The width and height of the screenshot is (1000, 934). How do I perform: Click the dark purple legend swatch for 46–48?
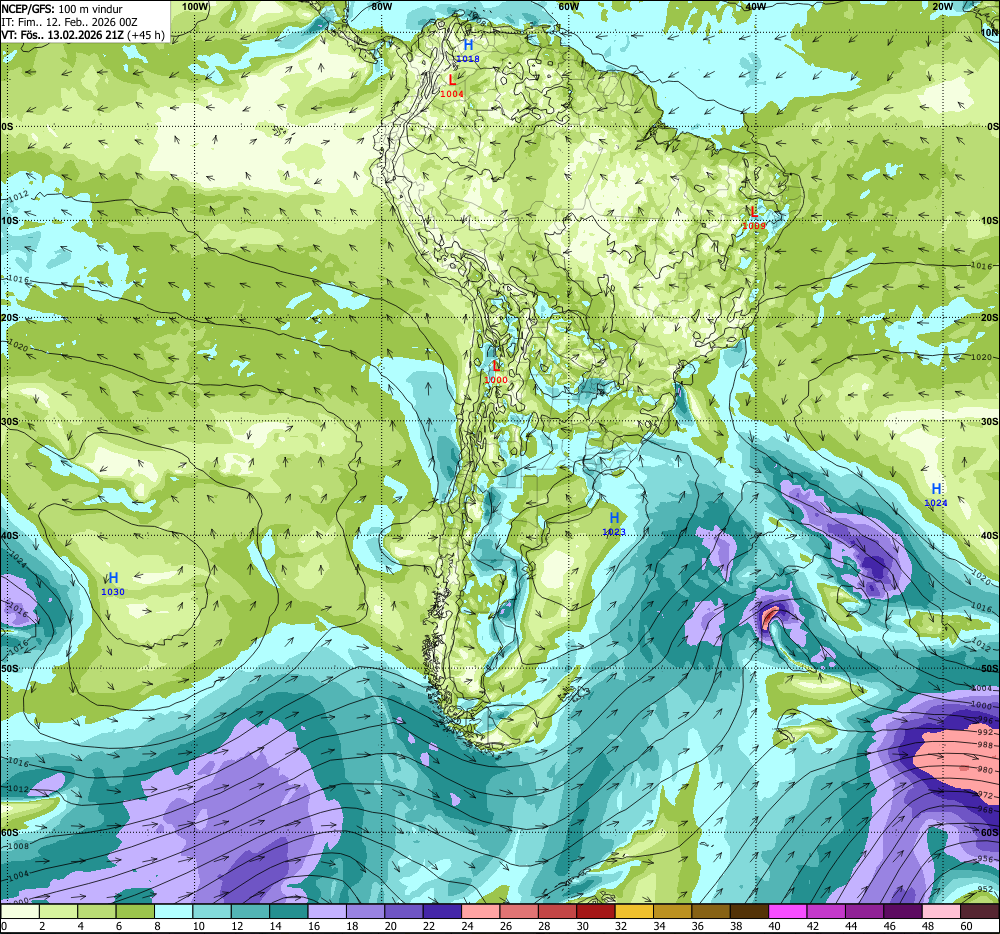904,912
